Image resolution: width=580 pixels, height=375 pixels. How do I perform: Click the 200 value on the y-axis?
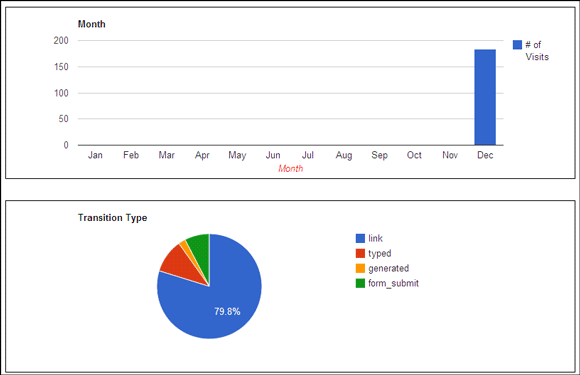click(x=61, y=41)
